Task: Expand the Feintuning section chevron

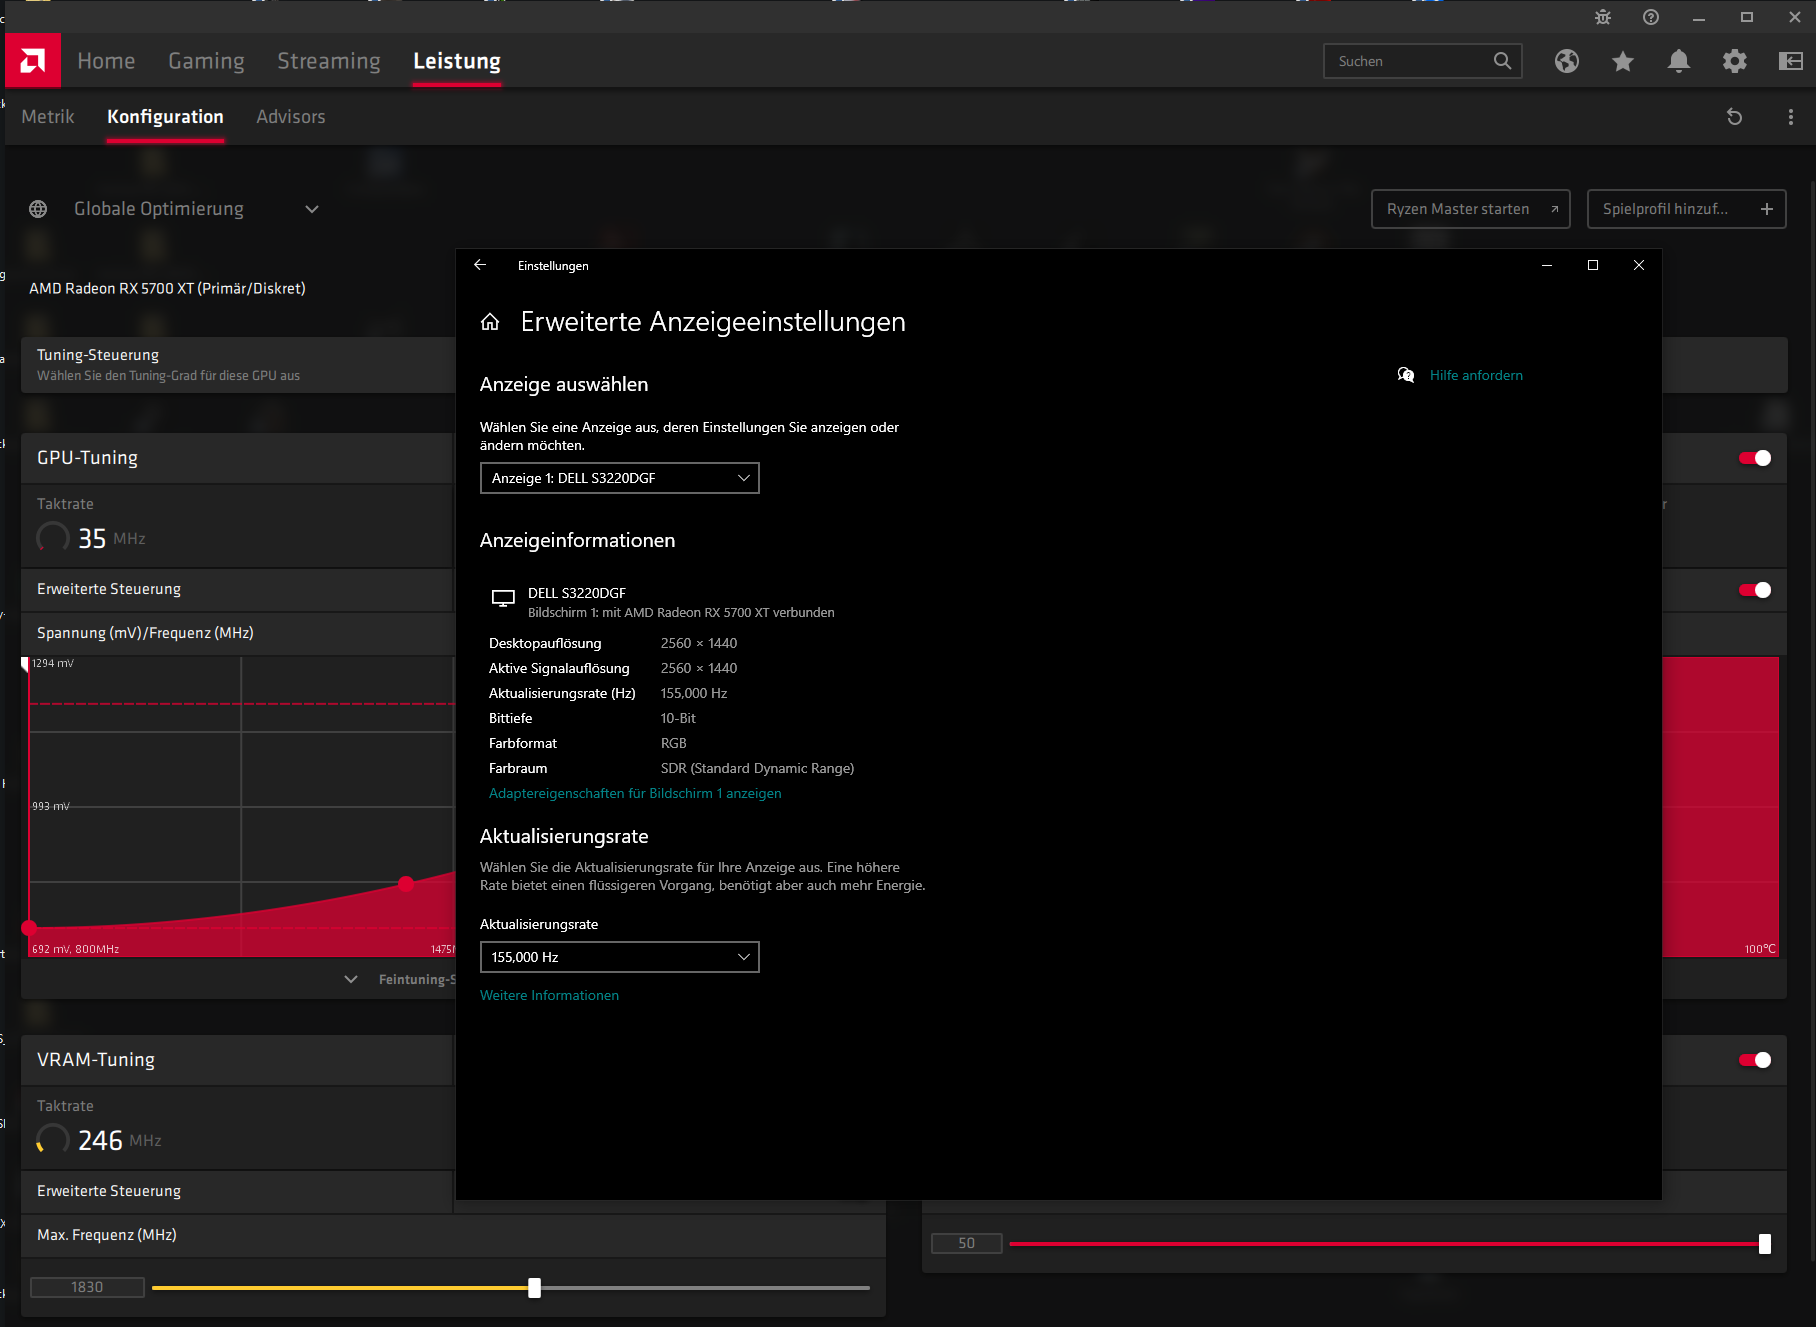Action: pyautogui.click(x=351, y=979)
